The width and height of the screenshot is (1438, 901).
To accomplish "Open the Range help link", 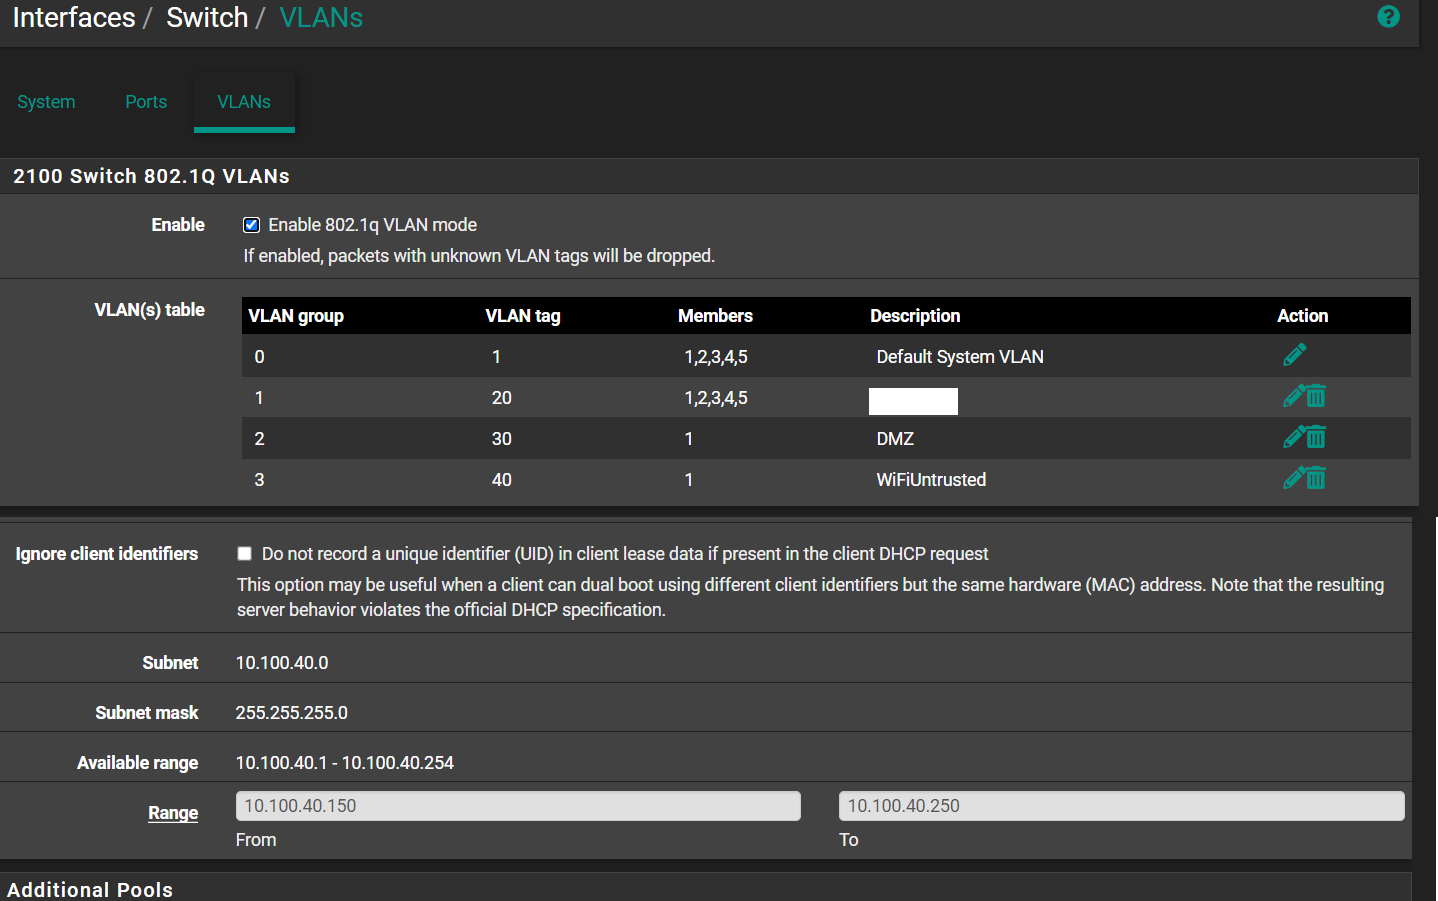I will pyautogui.click(x=173, y=813).
